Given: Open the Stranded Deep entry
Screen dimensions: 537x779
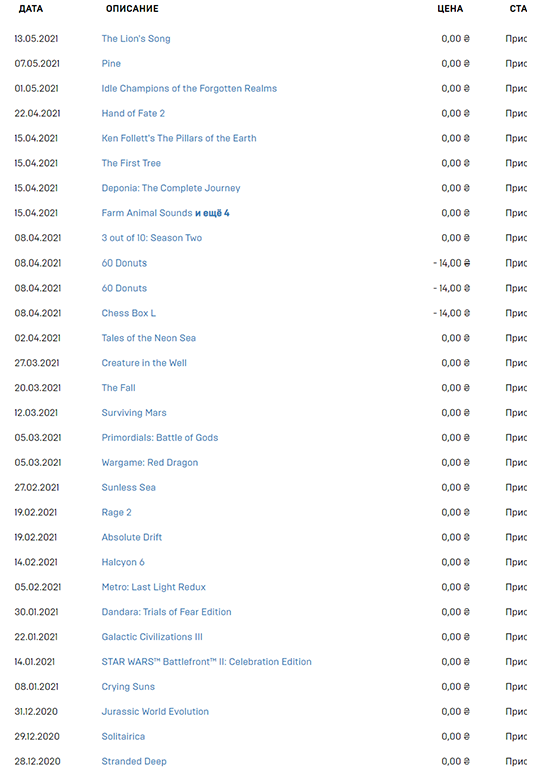Looking at the screenshot, I should pyautogui.click(x=134, y=761).
